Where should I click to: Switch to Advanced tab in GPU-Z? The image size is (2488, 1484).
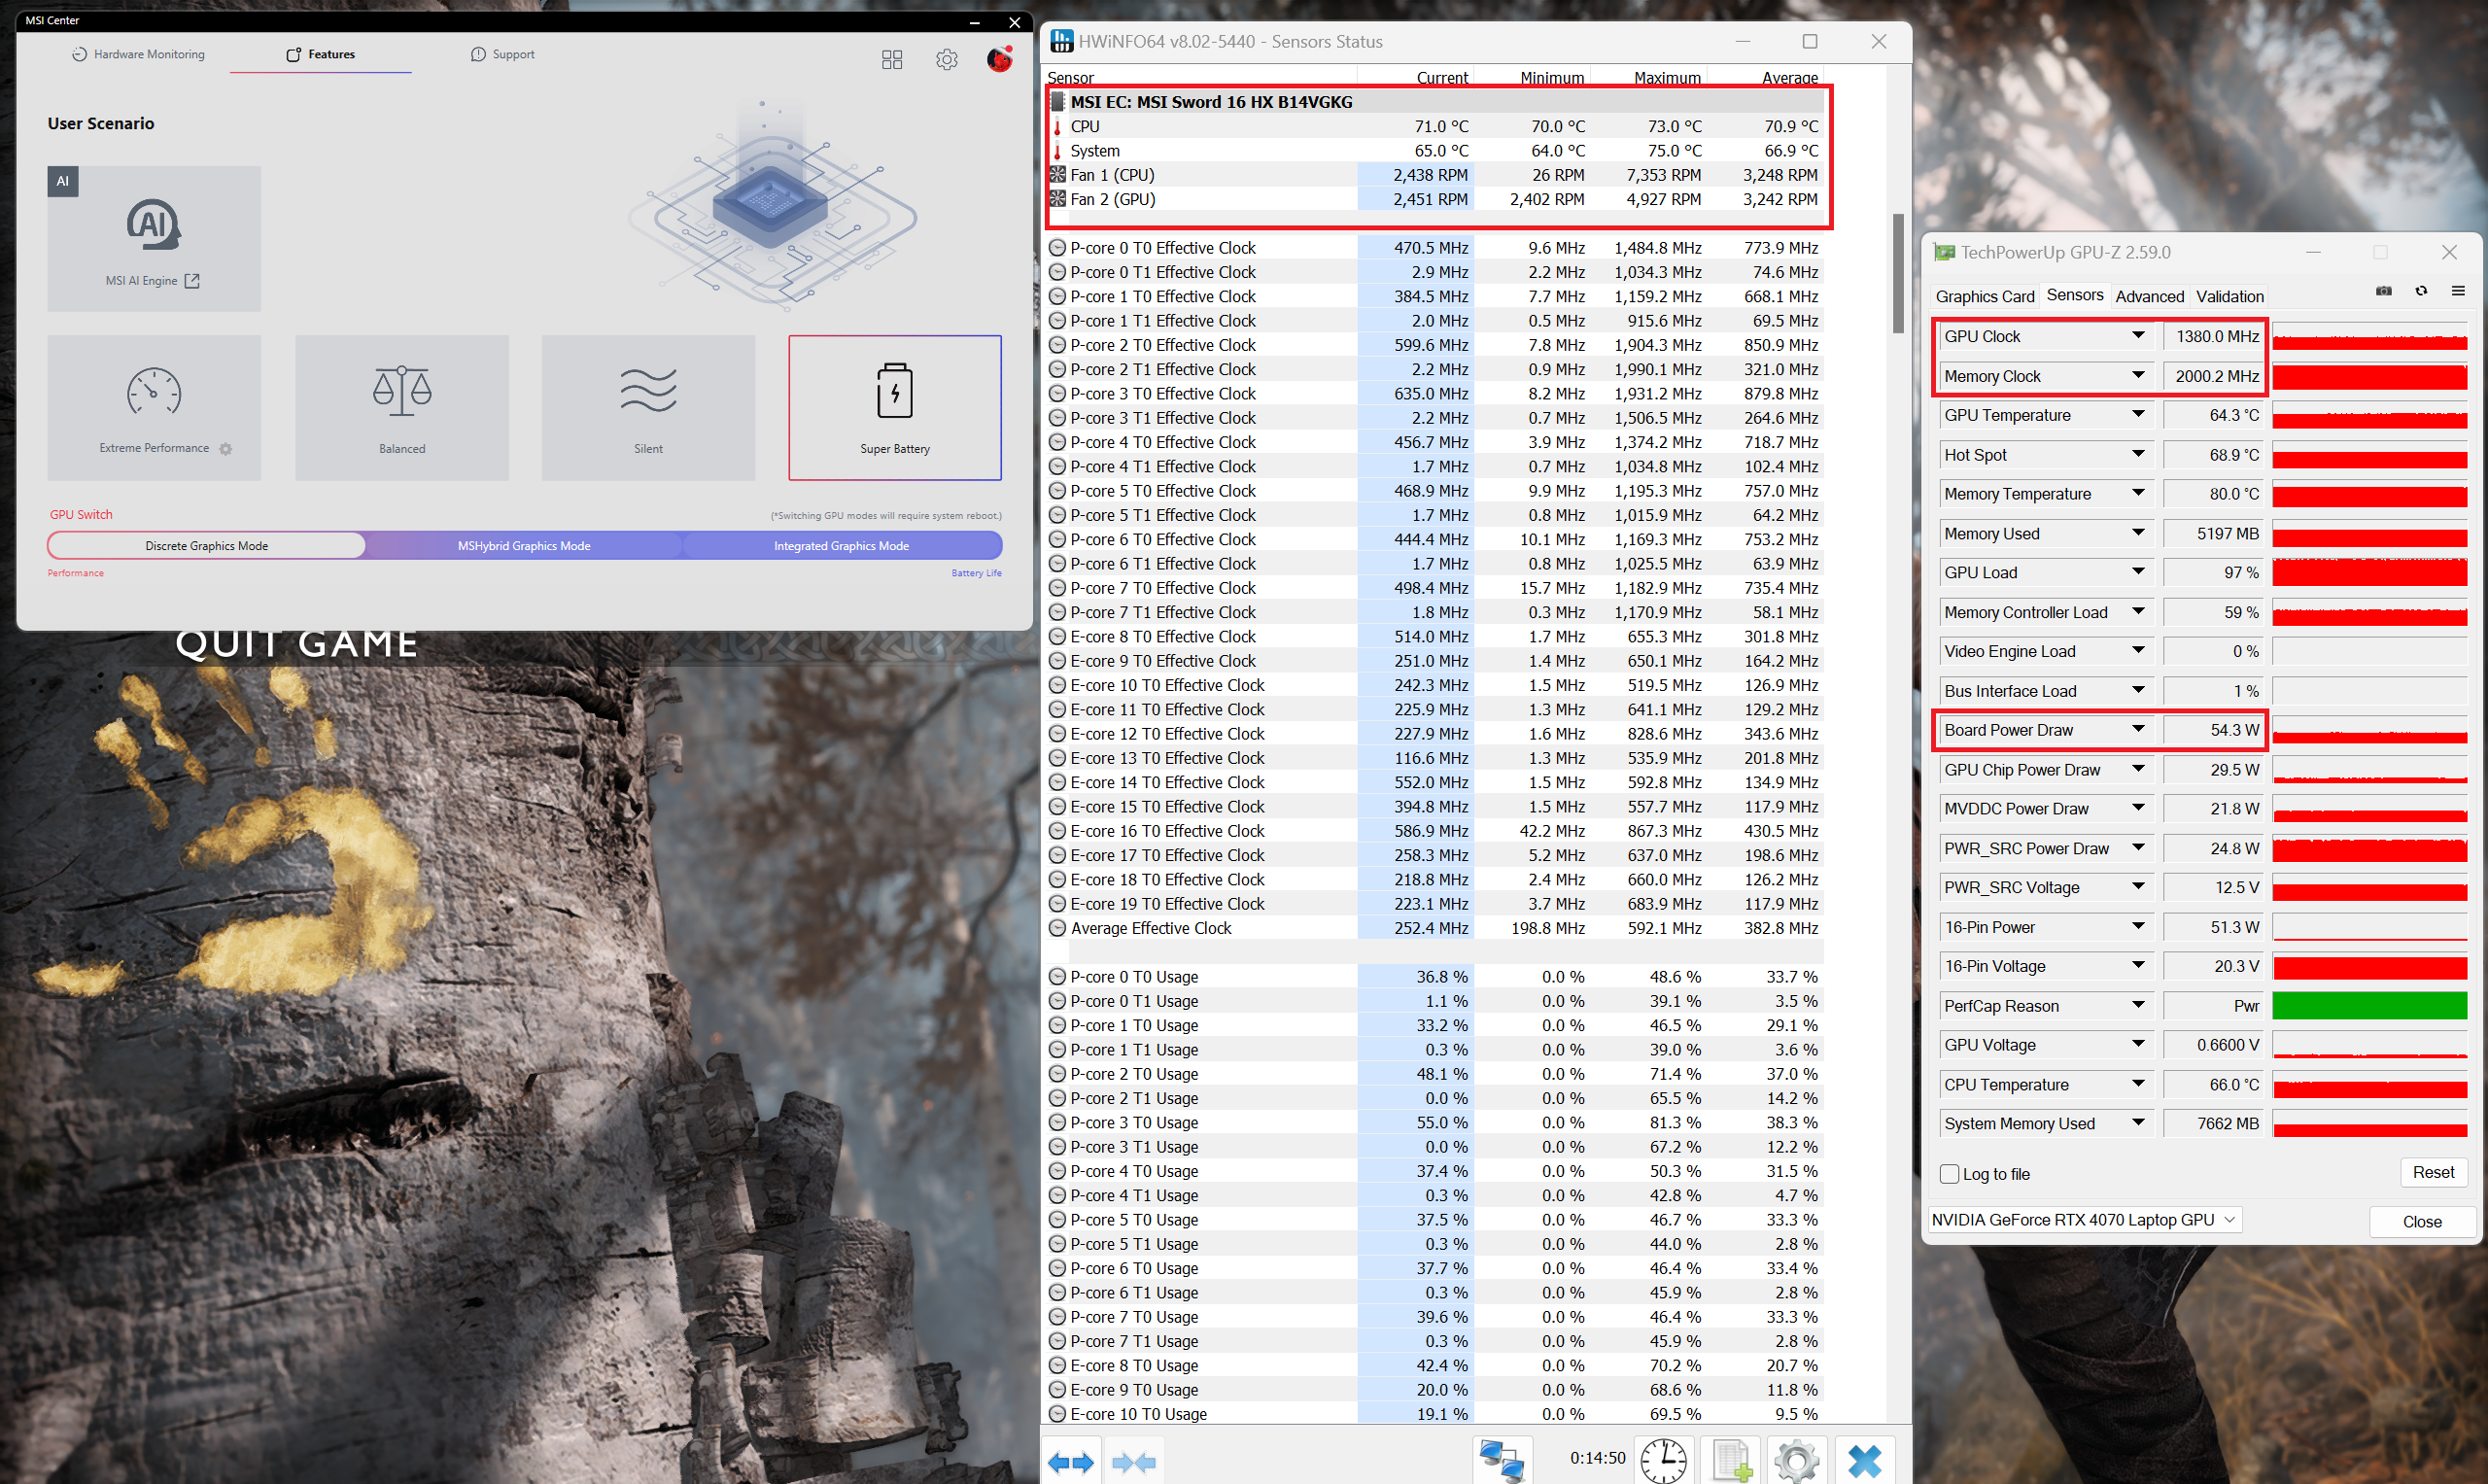click(2149, 296)
